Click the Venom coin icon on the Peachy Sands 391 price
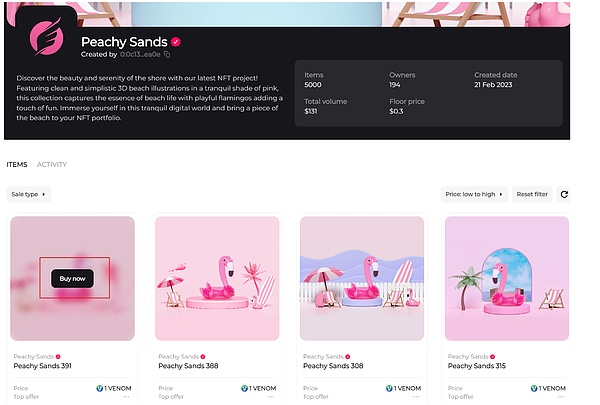The width and height of the screenshot is (600, 405). pyautogui.click(x=99, y=388)
